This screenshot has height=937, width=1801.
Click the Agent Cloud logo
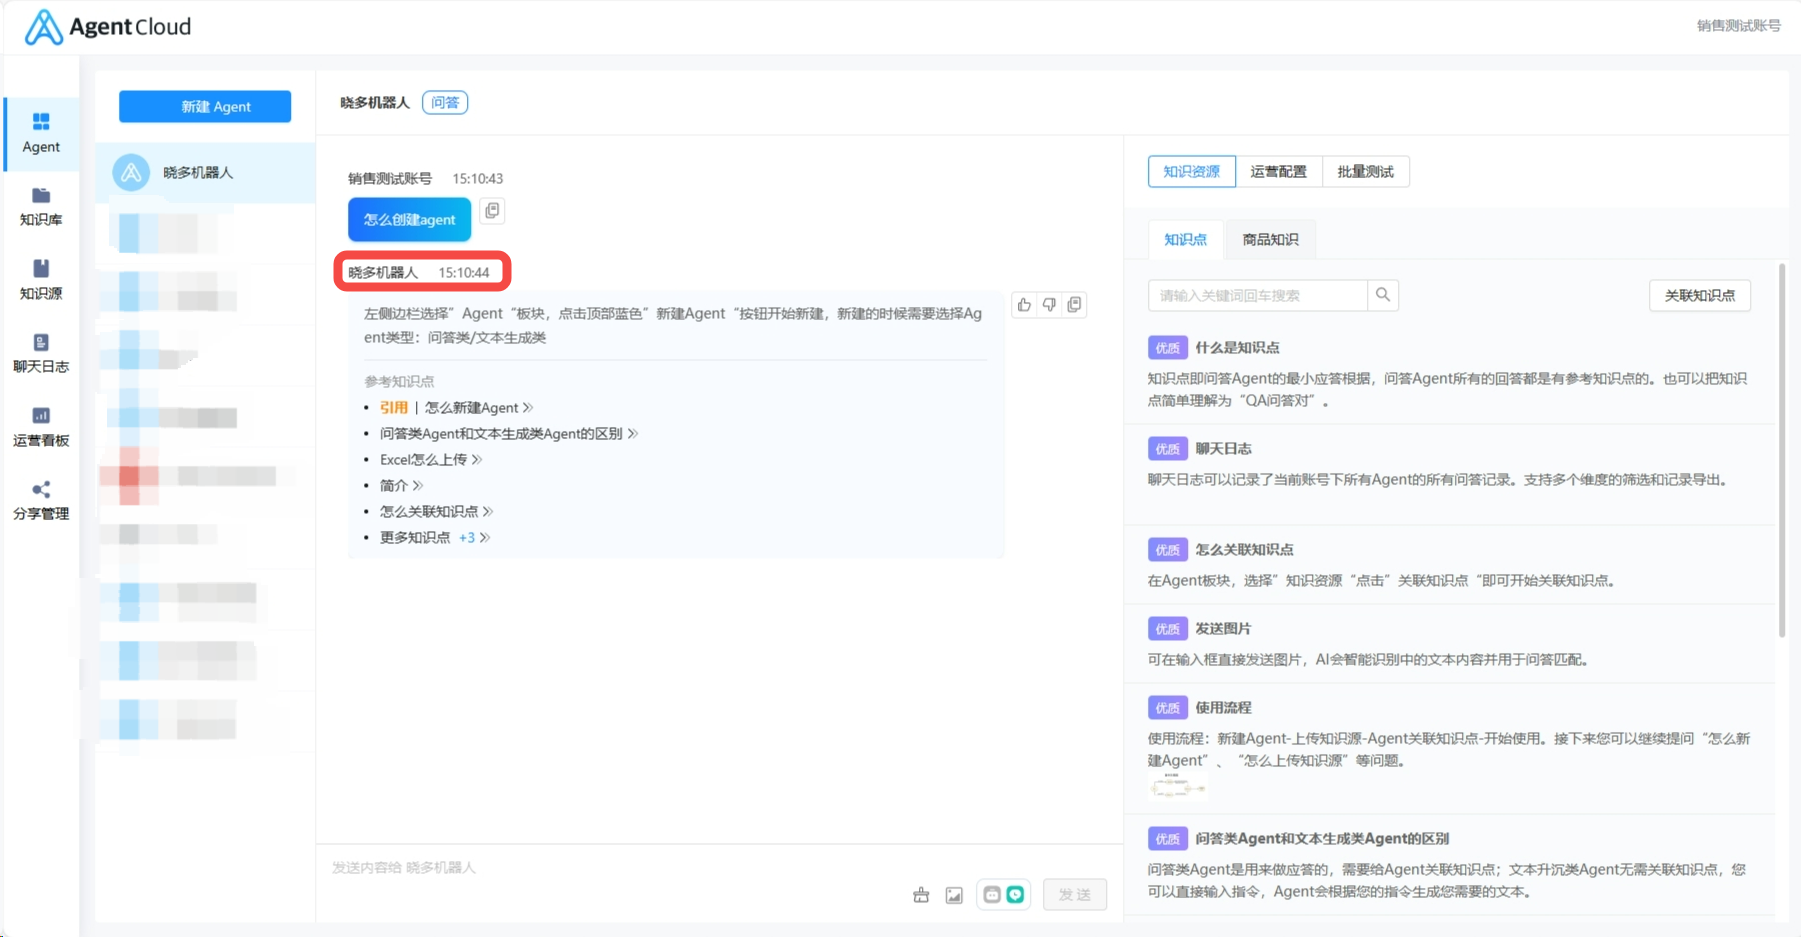[108, 27]
